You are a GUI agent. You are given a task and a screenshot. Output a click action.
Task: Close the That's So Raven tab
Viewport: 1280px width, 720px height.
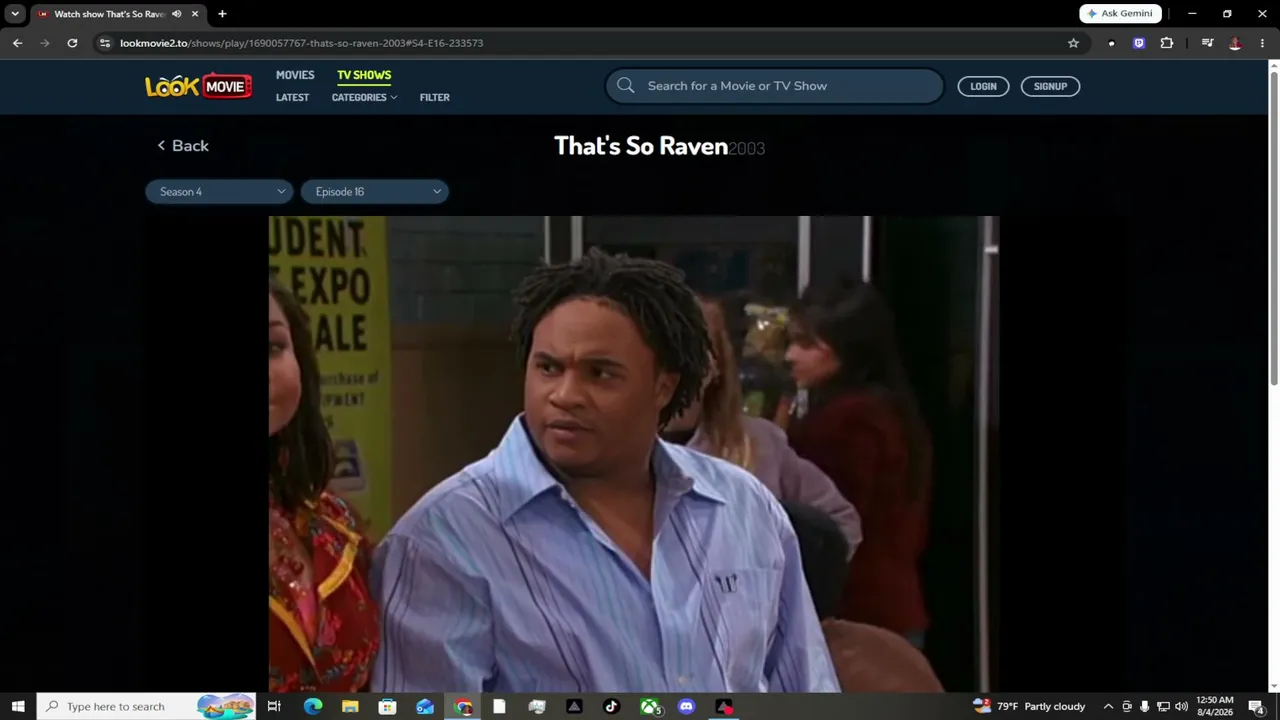195,14
